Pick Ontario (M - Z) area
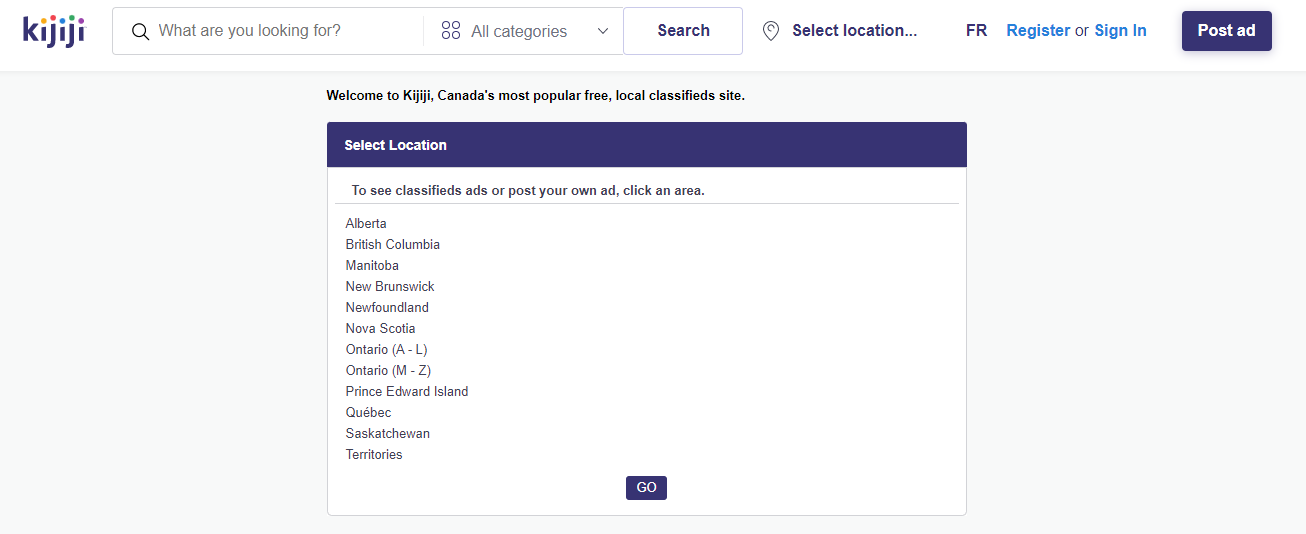This screenshot has width=1306, height=534. (x=388, y=370)
